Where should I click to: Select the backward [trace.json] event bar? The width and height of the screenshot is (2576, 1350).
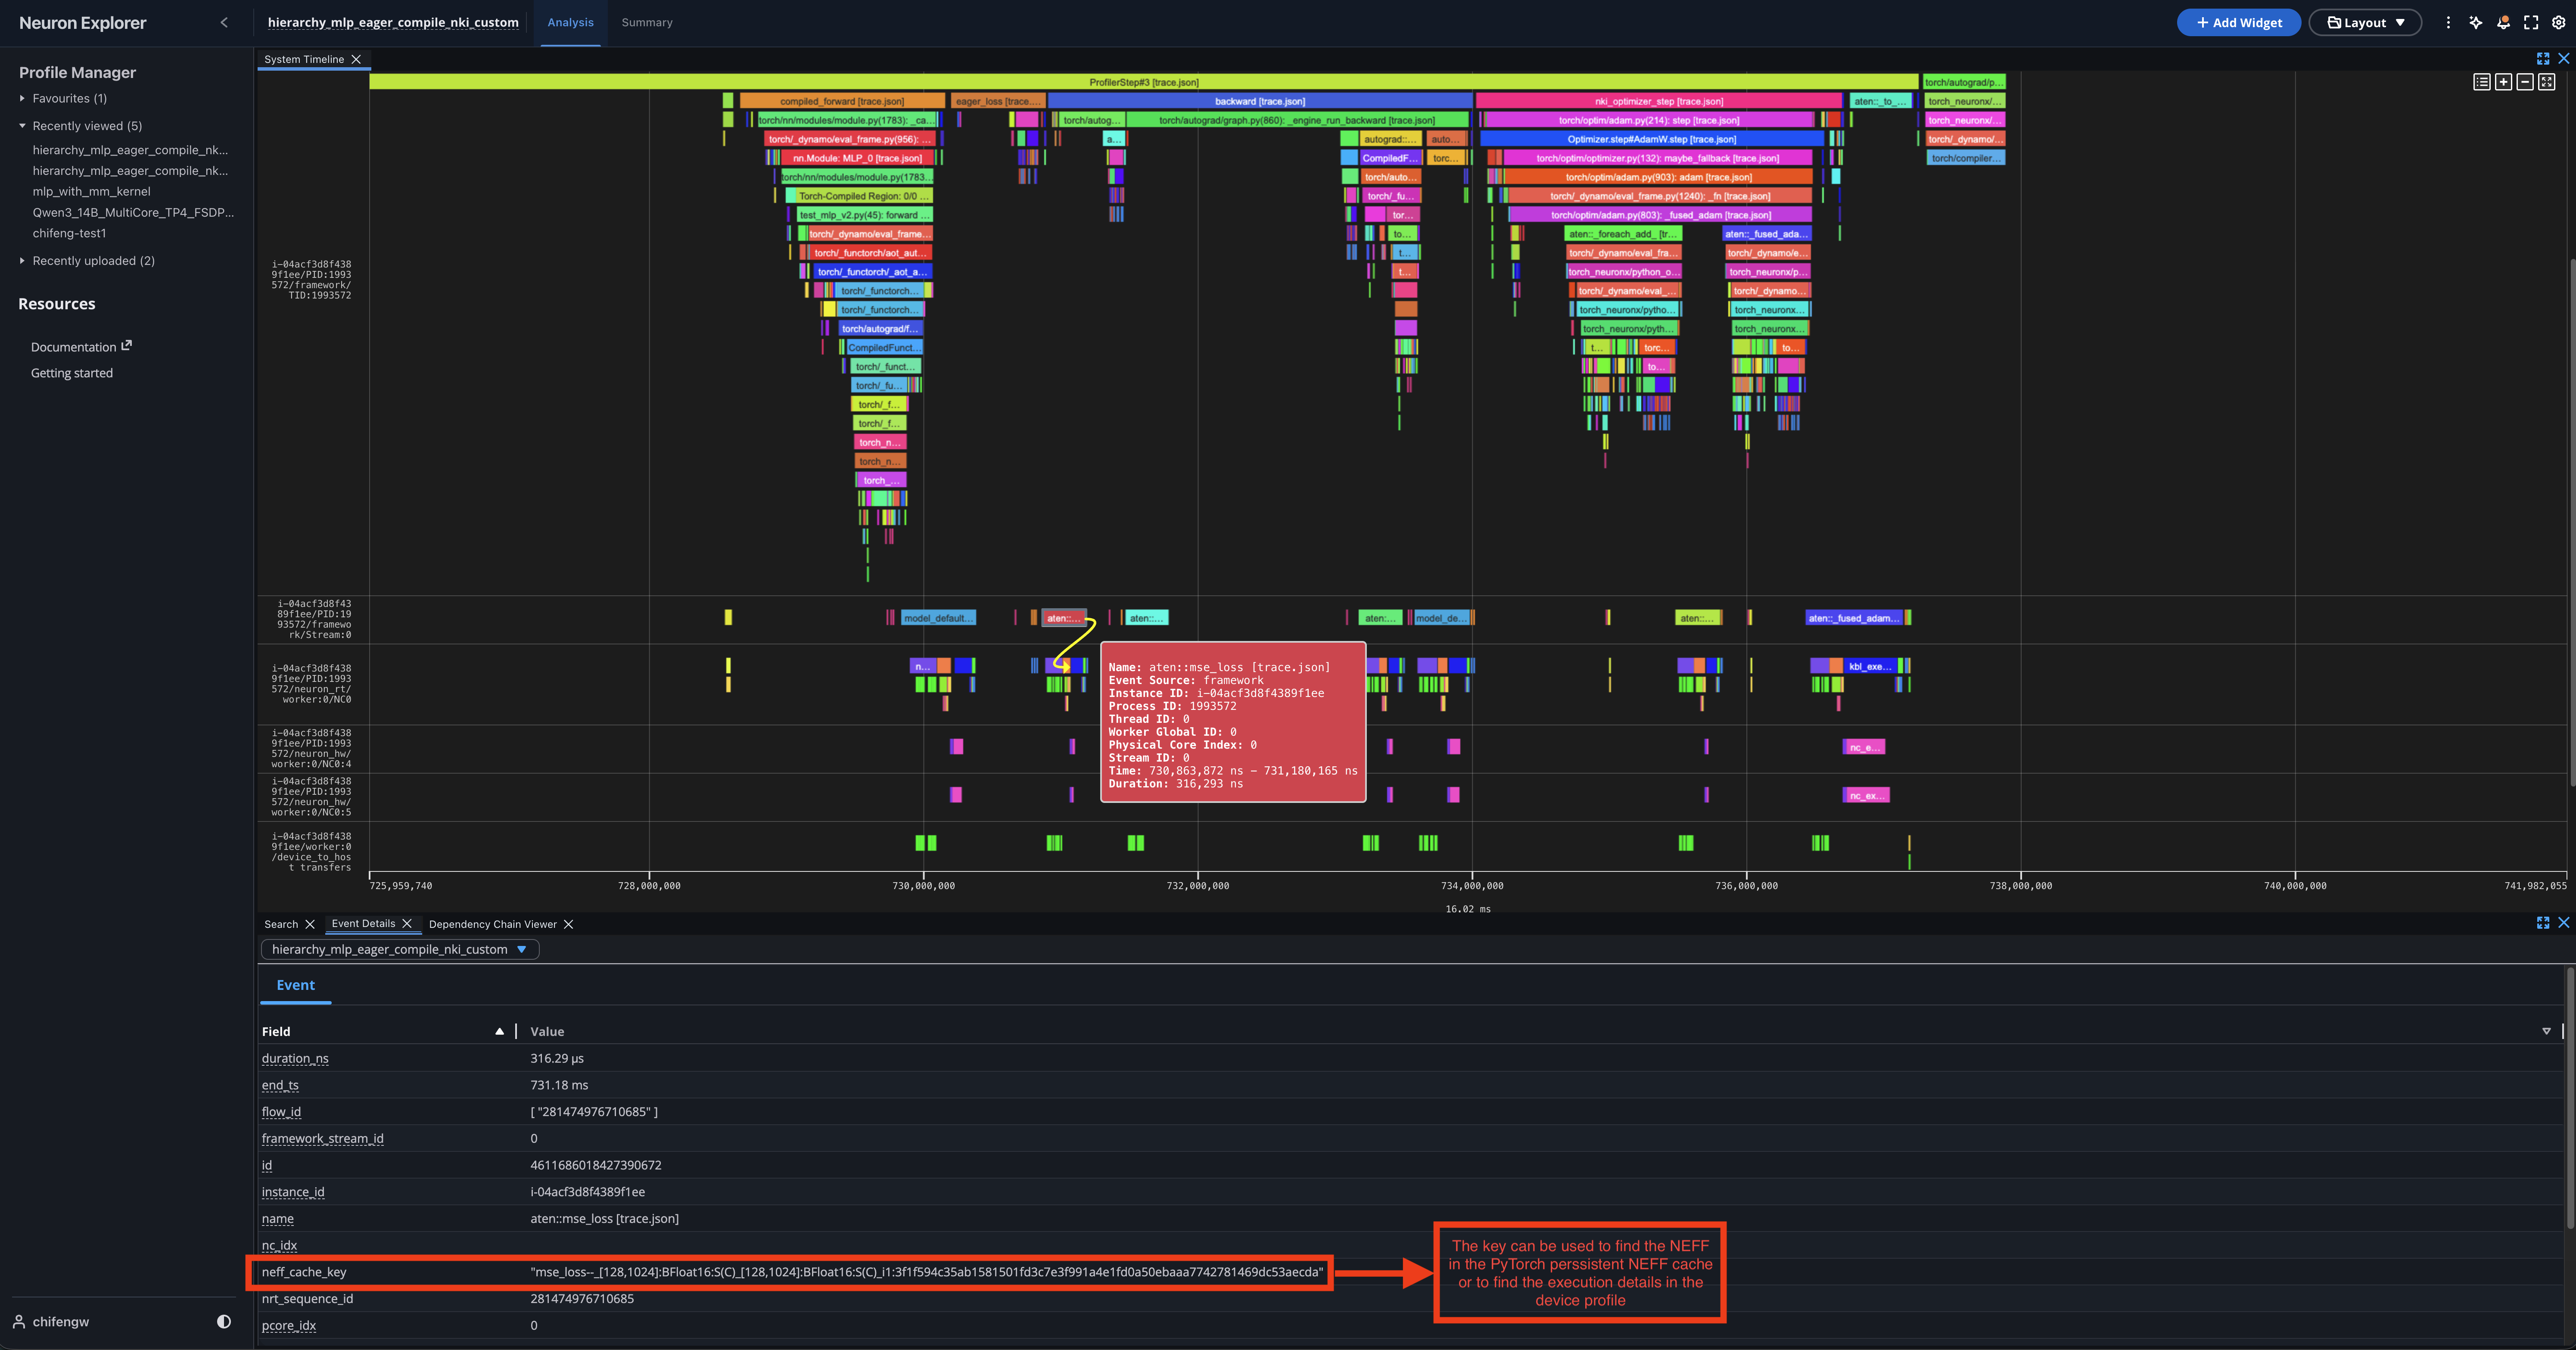tap(1260, 101)
